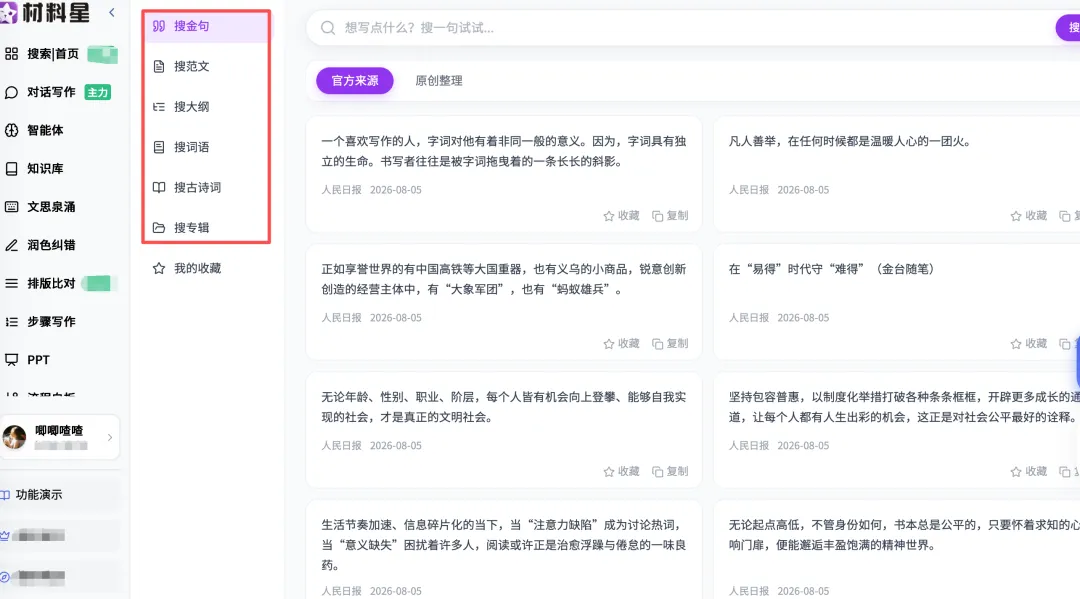
Task: Select 搜范文 document icon
Action: tap(159, 67)
